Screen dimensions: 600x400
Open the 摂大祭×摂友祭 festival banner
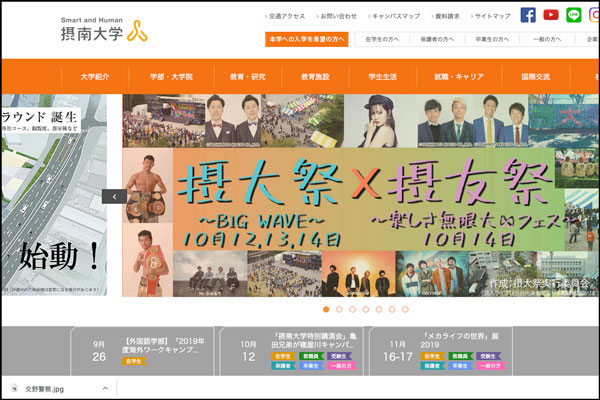coord(360,197)
